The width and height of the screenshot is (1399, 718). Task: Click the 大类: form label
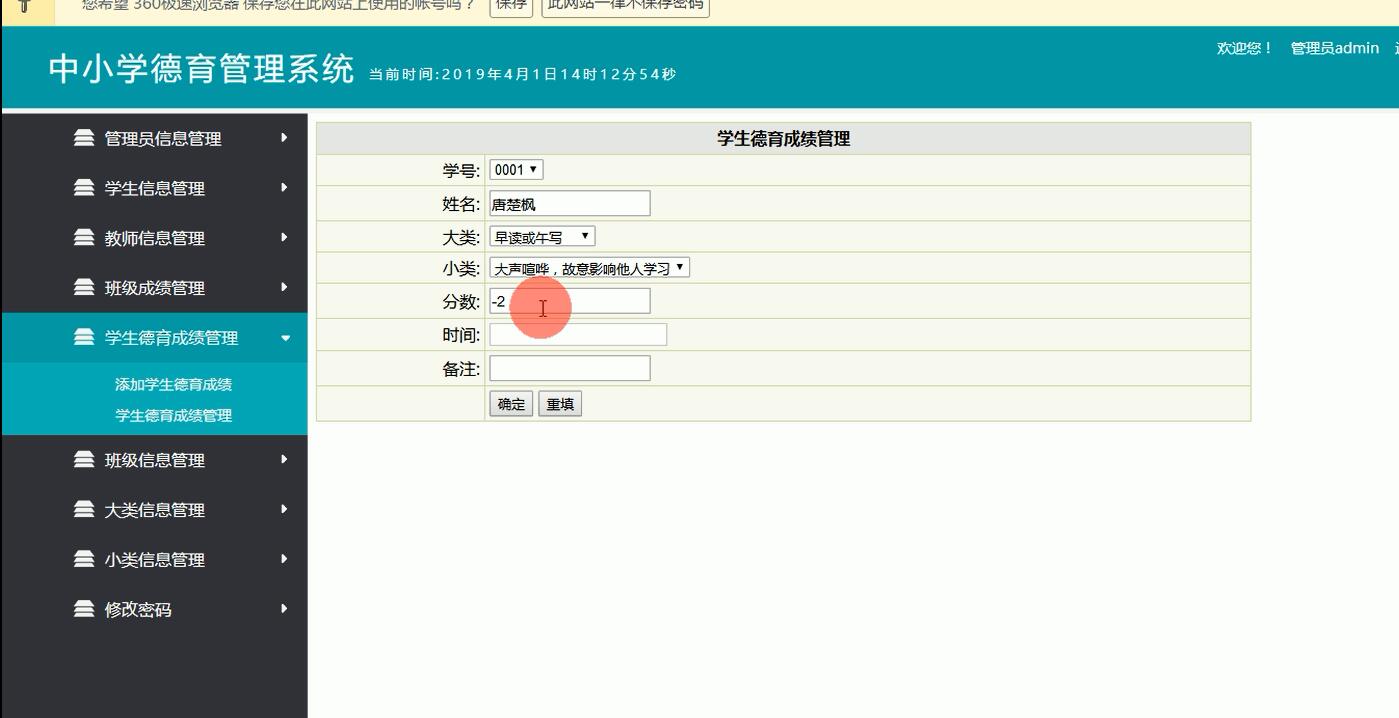click(x=462, y=238)
